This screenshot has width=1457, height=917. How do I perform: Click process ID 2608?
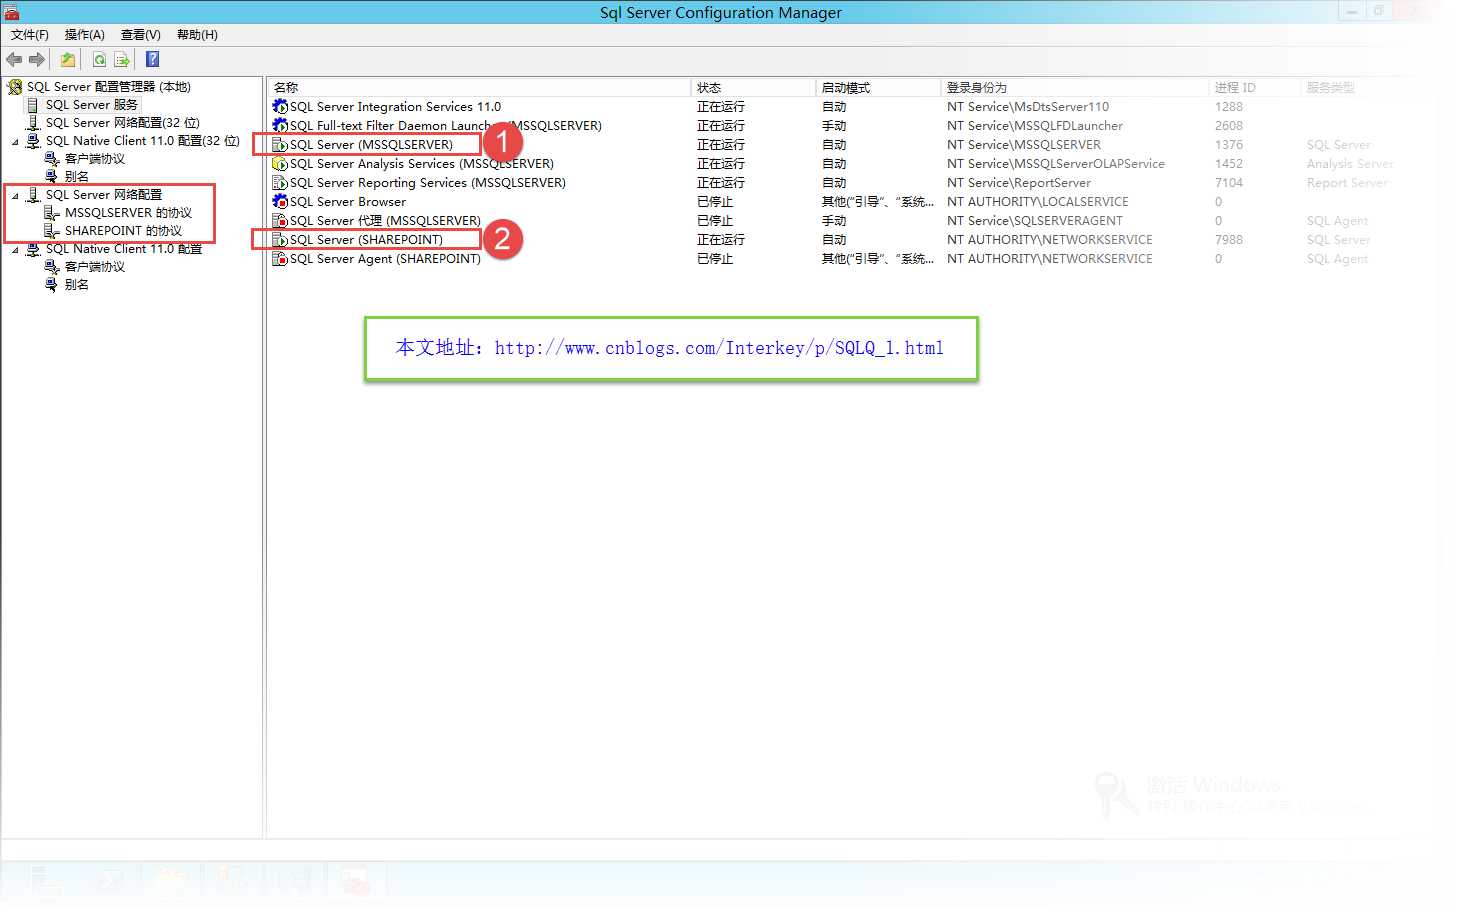[1229, 126]
